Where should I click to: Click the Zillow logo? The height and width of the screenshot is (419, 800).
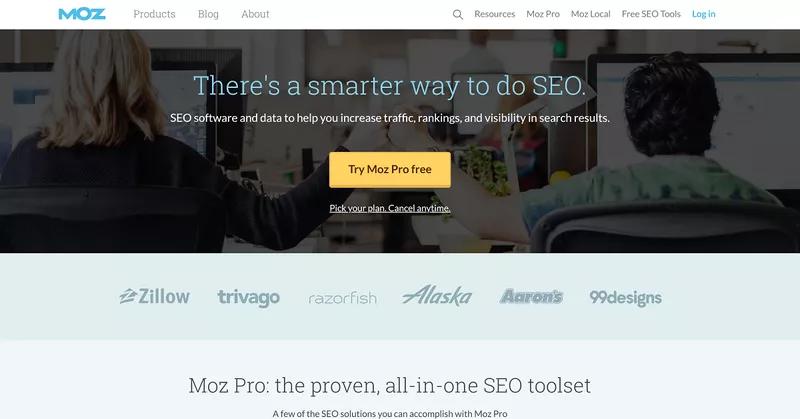pyautogui.click(x=154, y=297)
